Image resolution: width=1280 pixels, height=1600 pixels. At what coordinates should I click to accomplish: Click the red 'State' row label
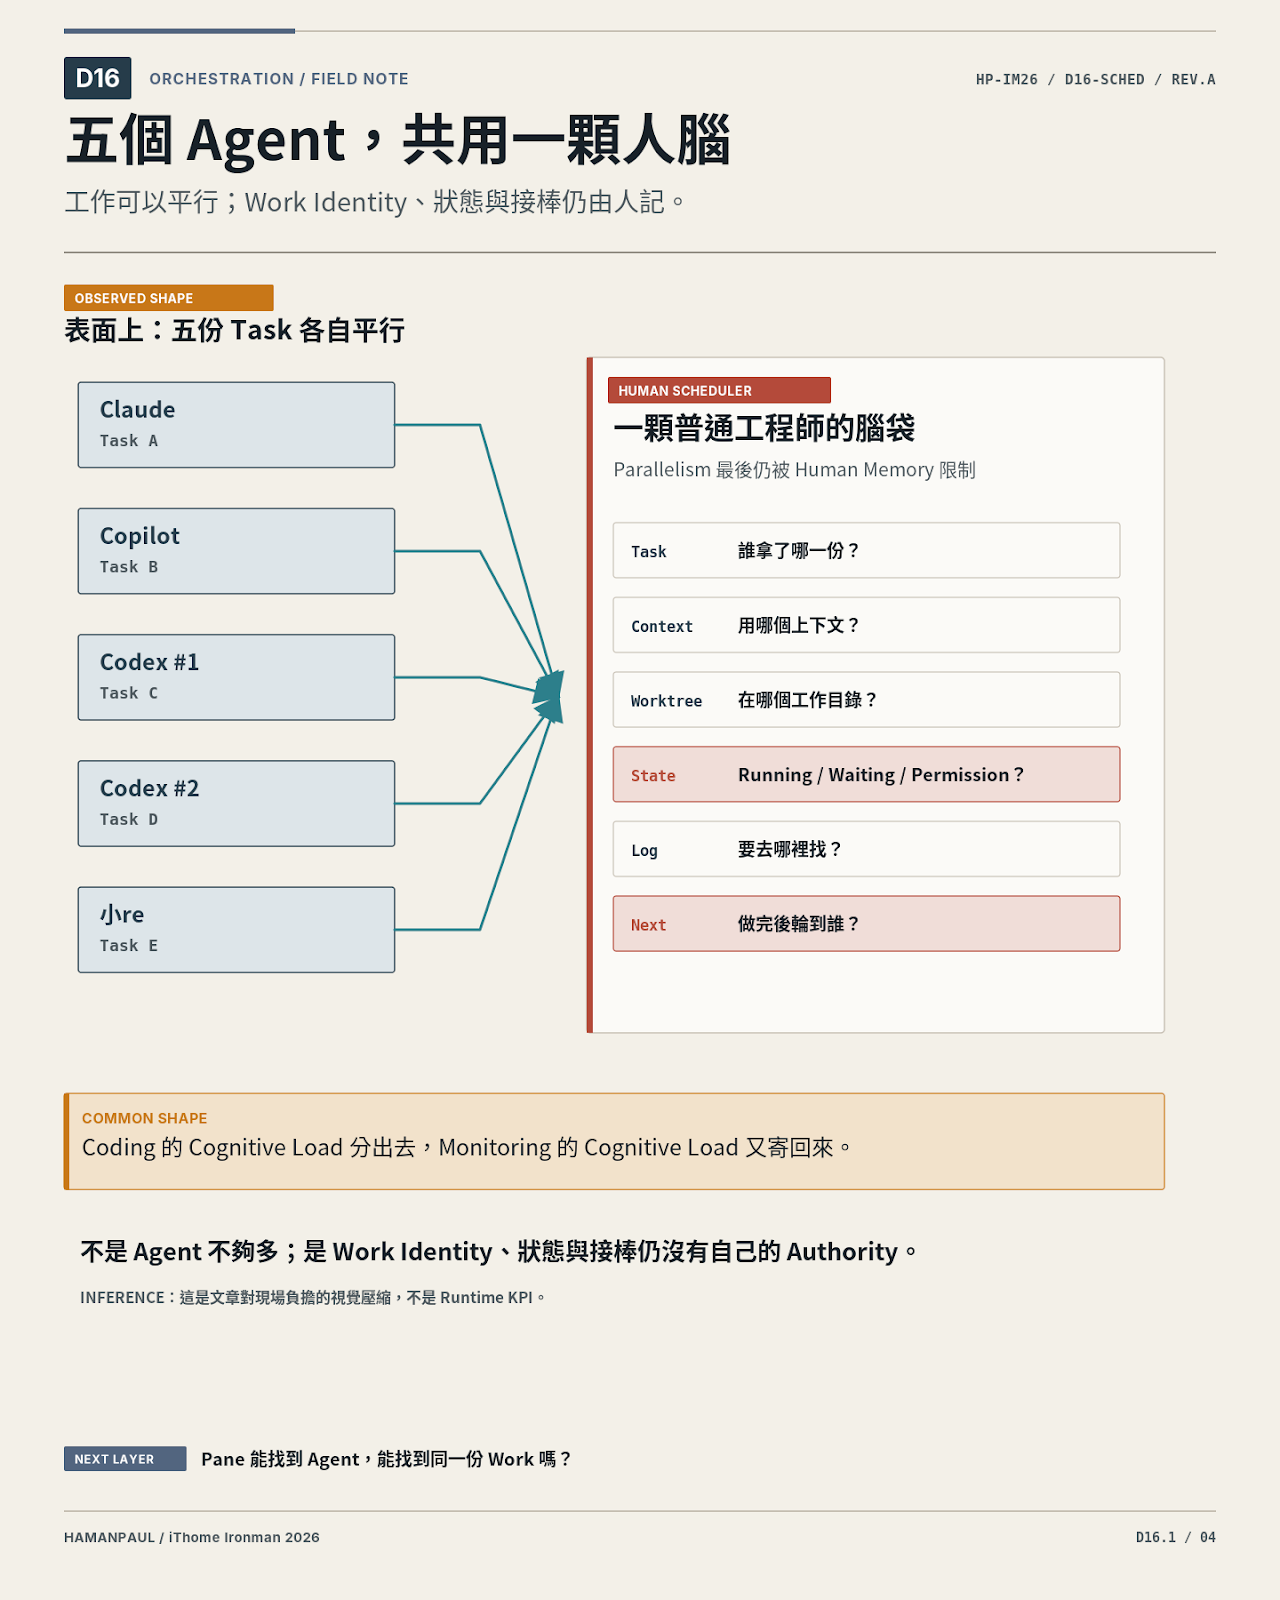click(x=653, y=775)
